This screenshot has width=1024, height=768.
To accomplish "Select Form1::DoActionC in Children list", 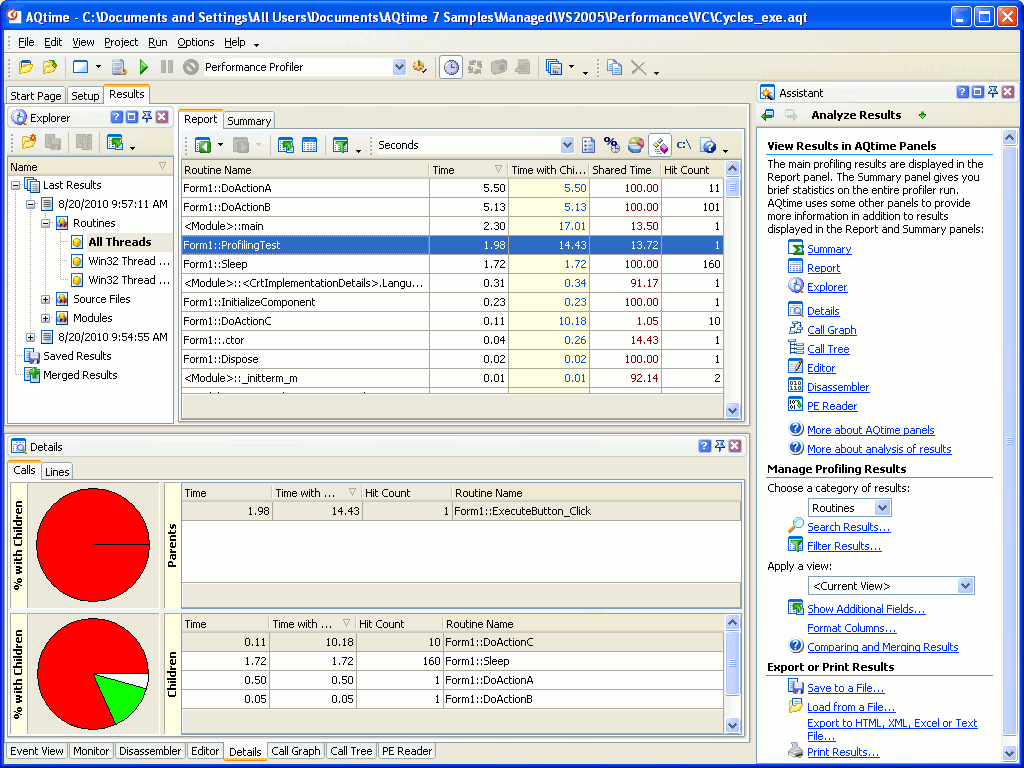I will [452, 642].
